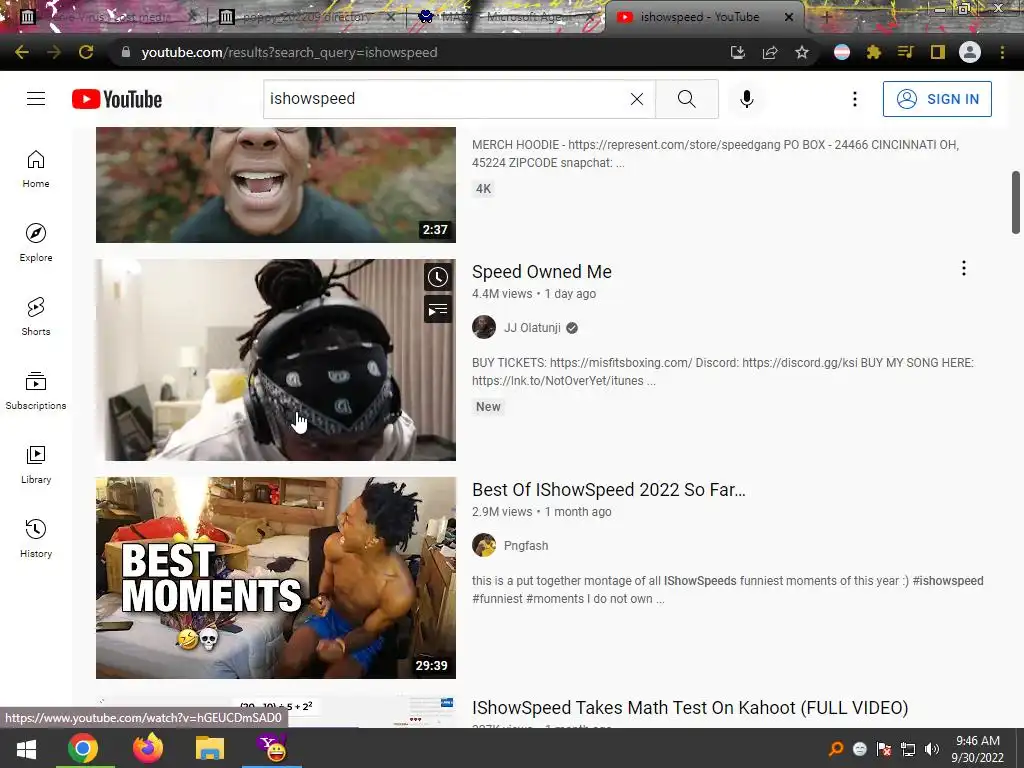Open History in the sidebar
The width and height of the screenshot is (1024, 768).
[x=36, y=539]
